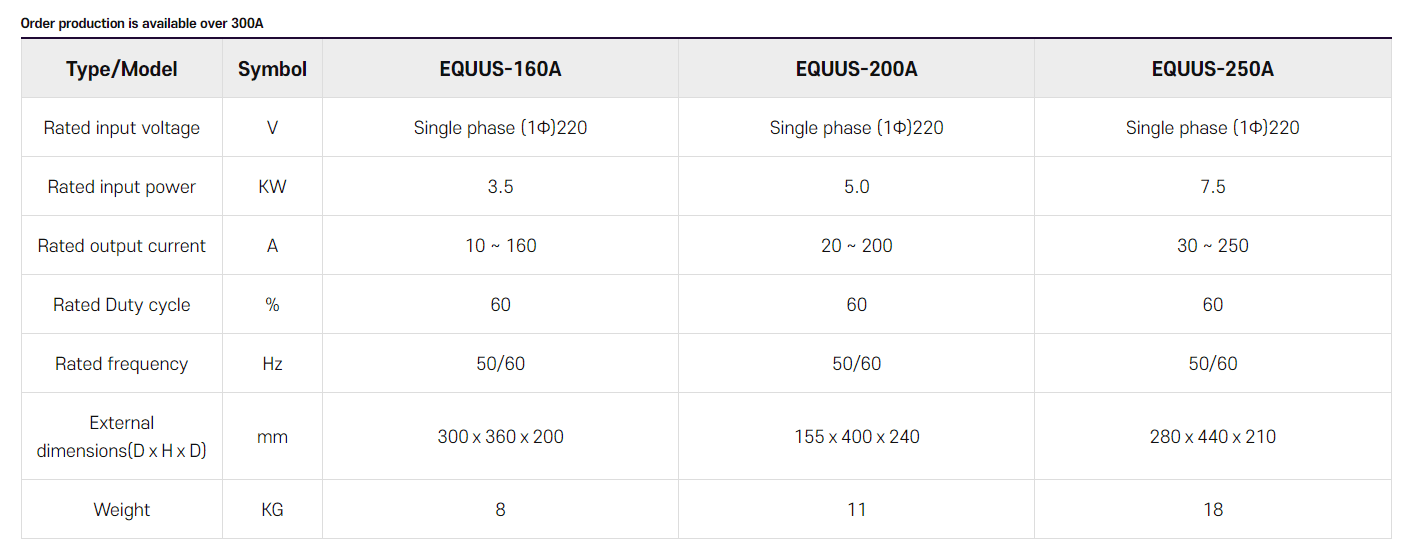Click the Rated input power row label
Viewport: 1408px width, 551px height.
tap(122, 187)
